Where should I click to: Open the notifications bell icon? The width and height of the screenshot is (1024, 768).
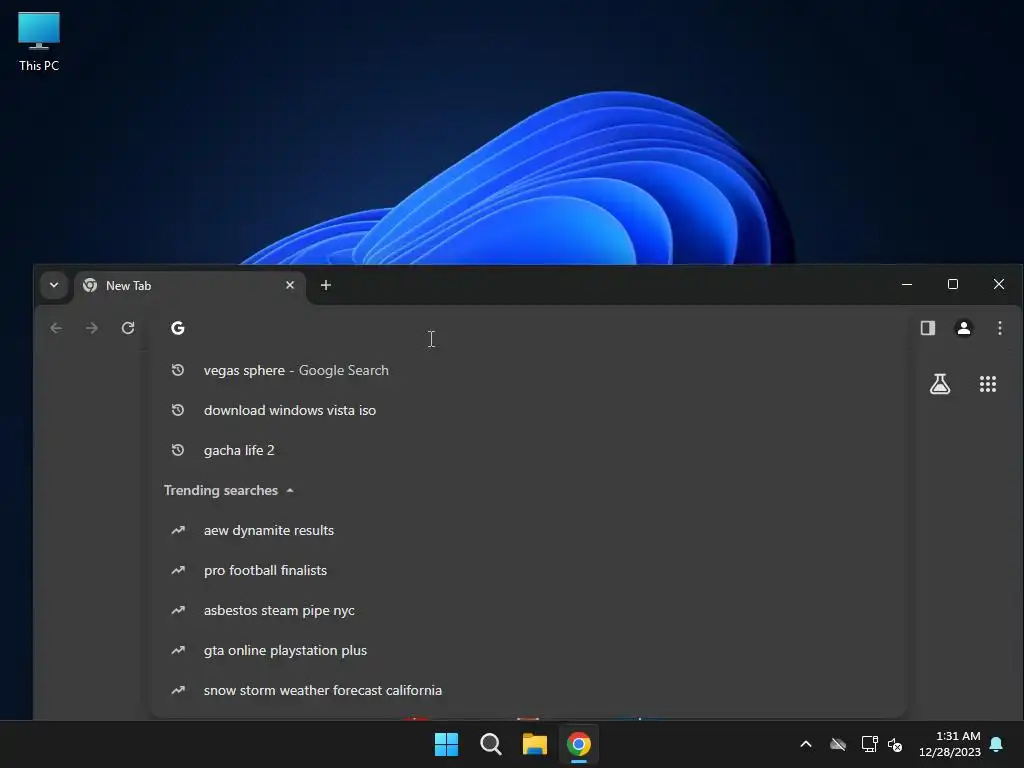[x=997, y=744]
